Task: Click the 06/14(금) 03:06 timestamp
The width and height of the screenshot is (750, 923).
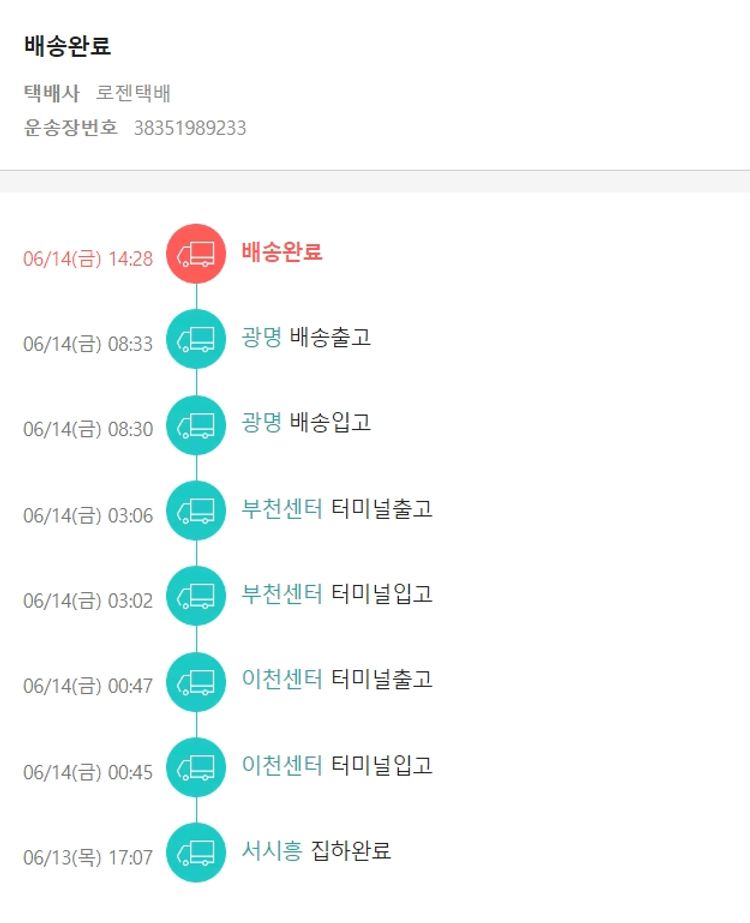Action: tap(88, 516)
